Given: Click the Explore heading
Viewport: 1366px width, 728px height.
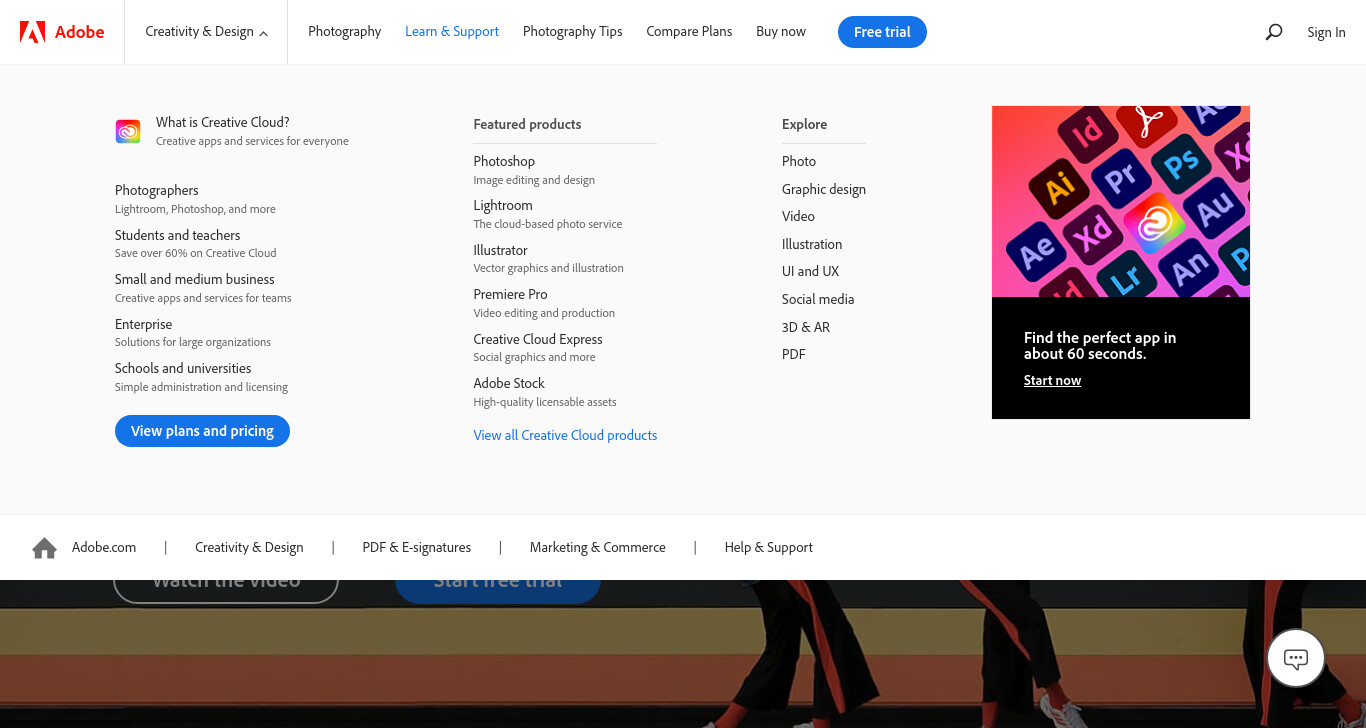Looking at the screenshot, I should click(804, 124).
